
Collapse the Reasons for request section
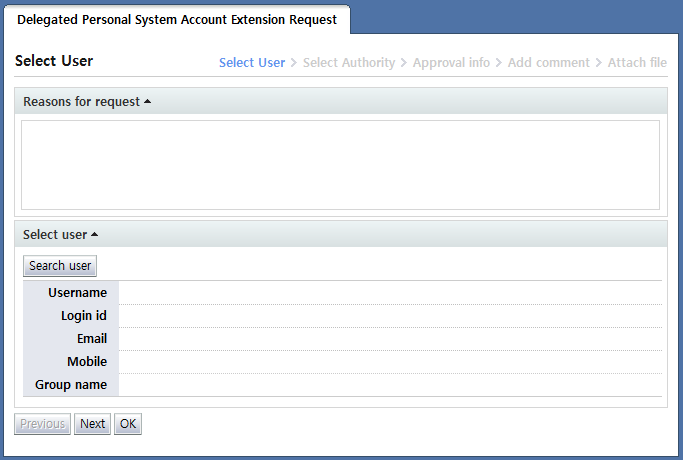coord(87,102)
